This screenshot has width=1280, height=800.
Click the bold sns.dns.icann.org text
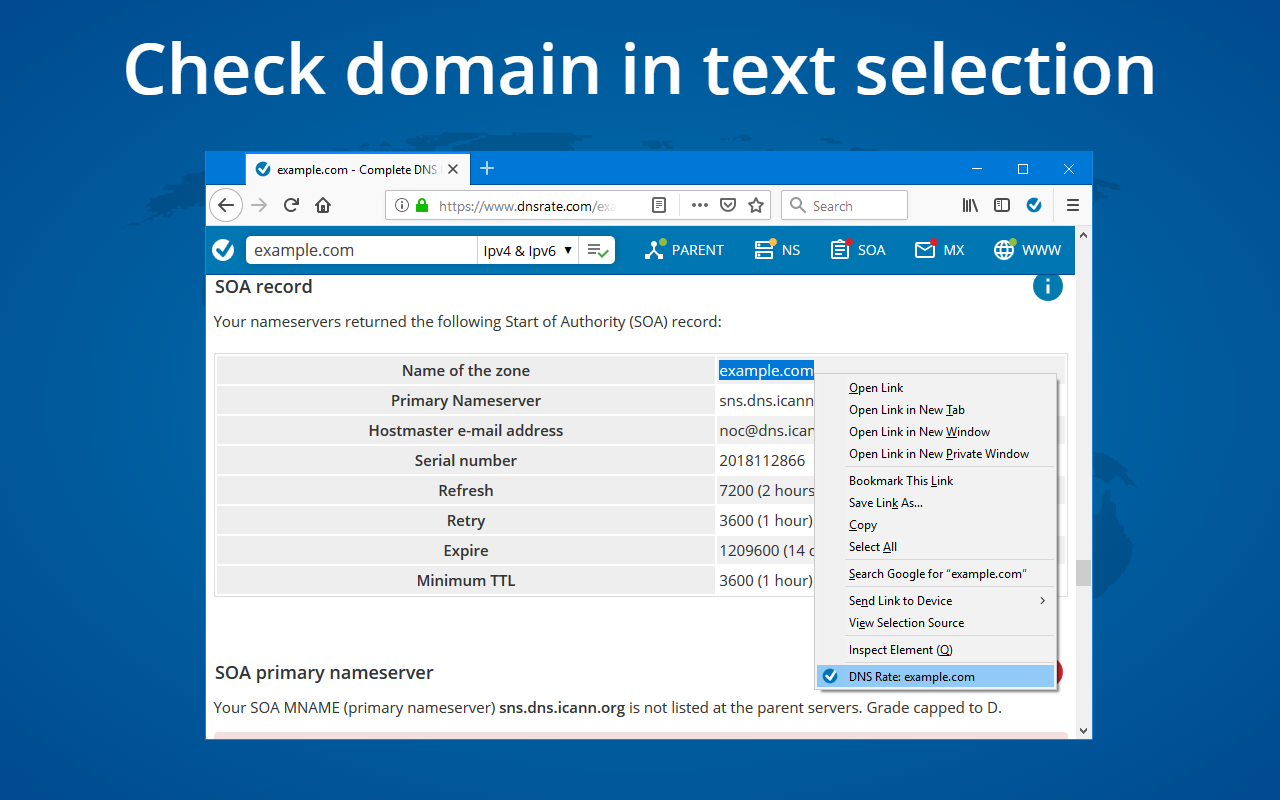click(562, 708)
